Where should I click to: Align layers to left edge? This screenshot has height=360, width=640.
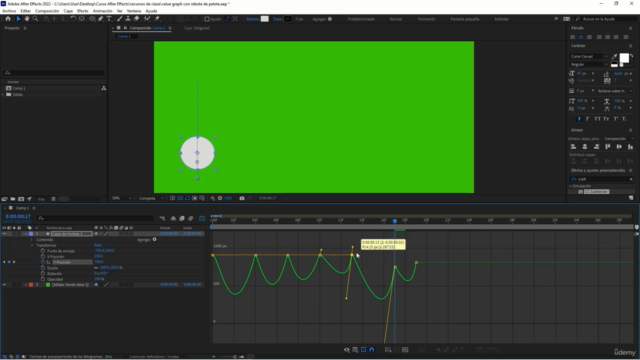click(573, 147)
